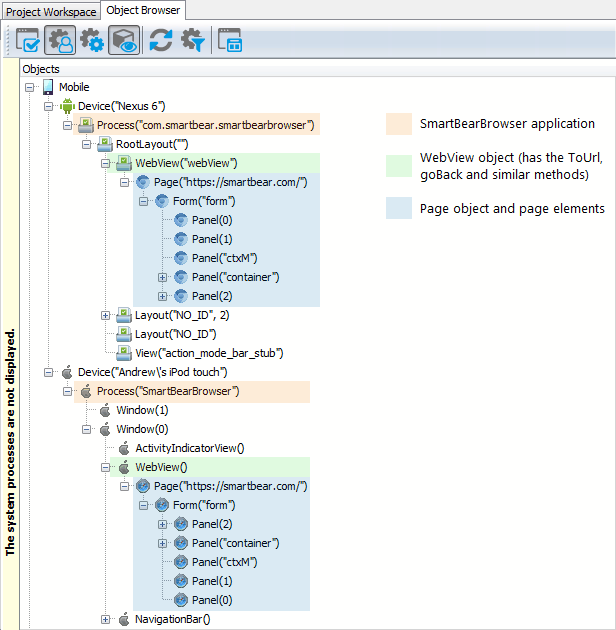
Task: Click the window checkmark toolbar icon
Action: click(27, 40)
